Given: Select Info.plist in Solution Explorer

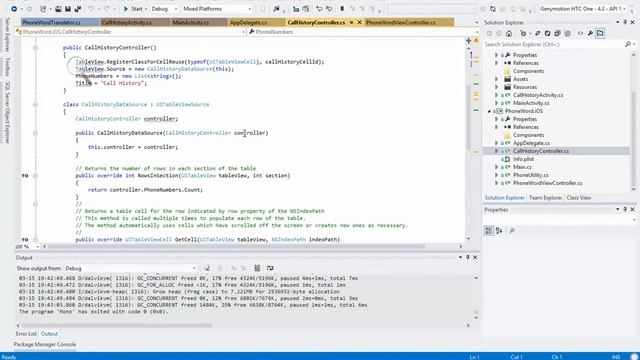Looking at the screenshot, I should click(x=523, y=159).
